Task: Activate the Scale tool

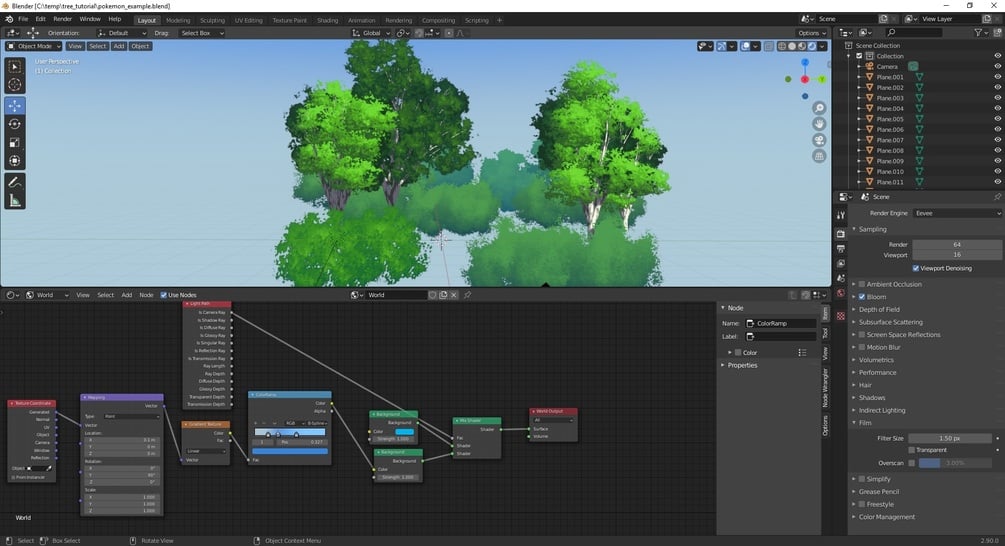Action: pos(15,142)
